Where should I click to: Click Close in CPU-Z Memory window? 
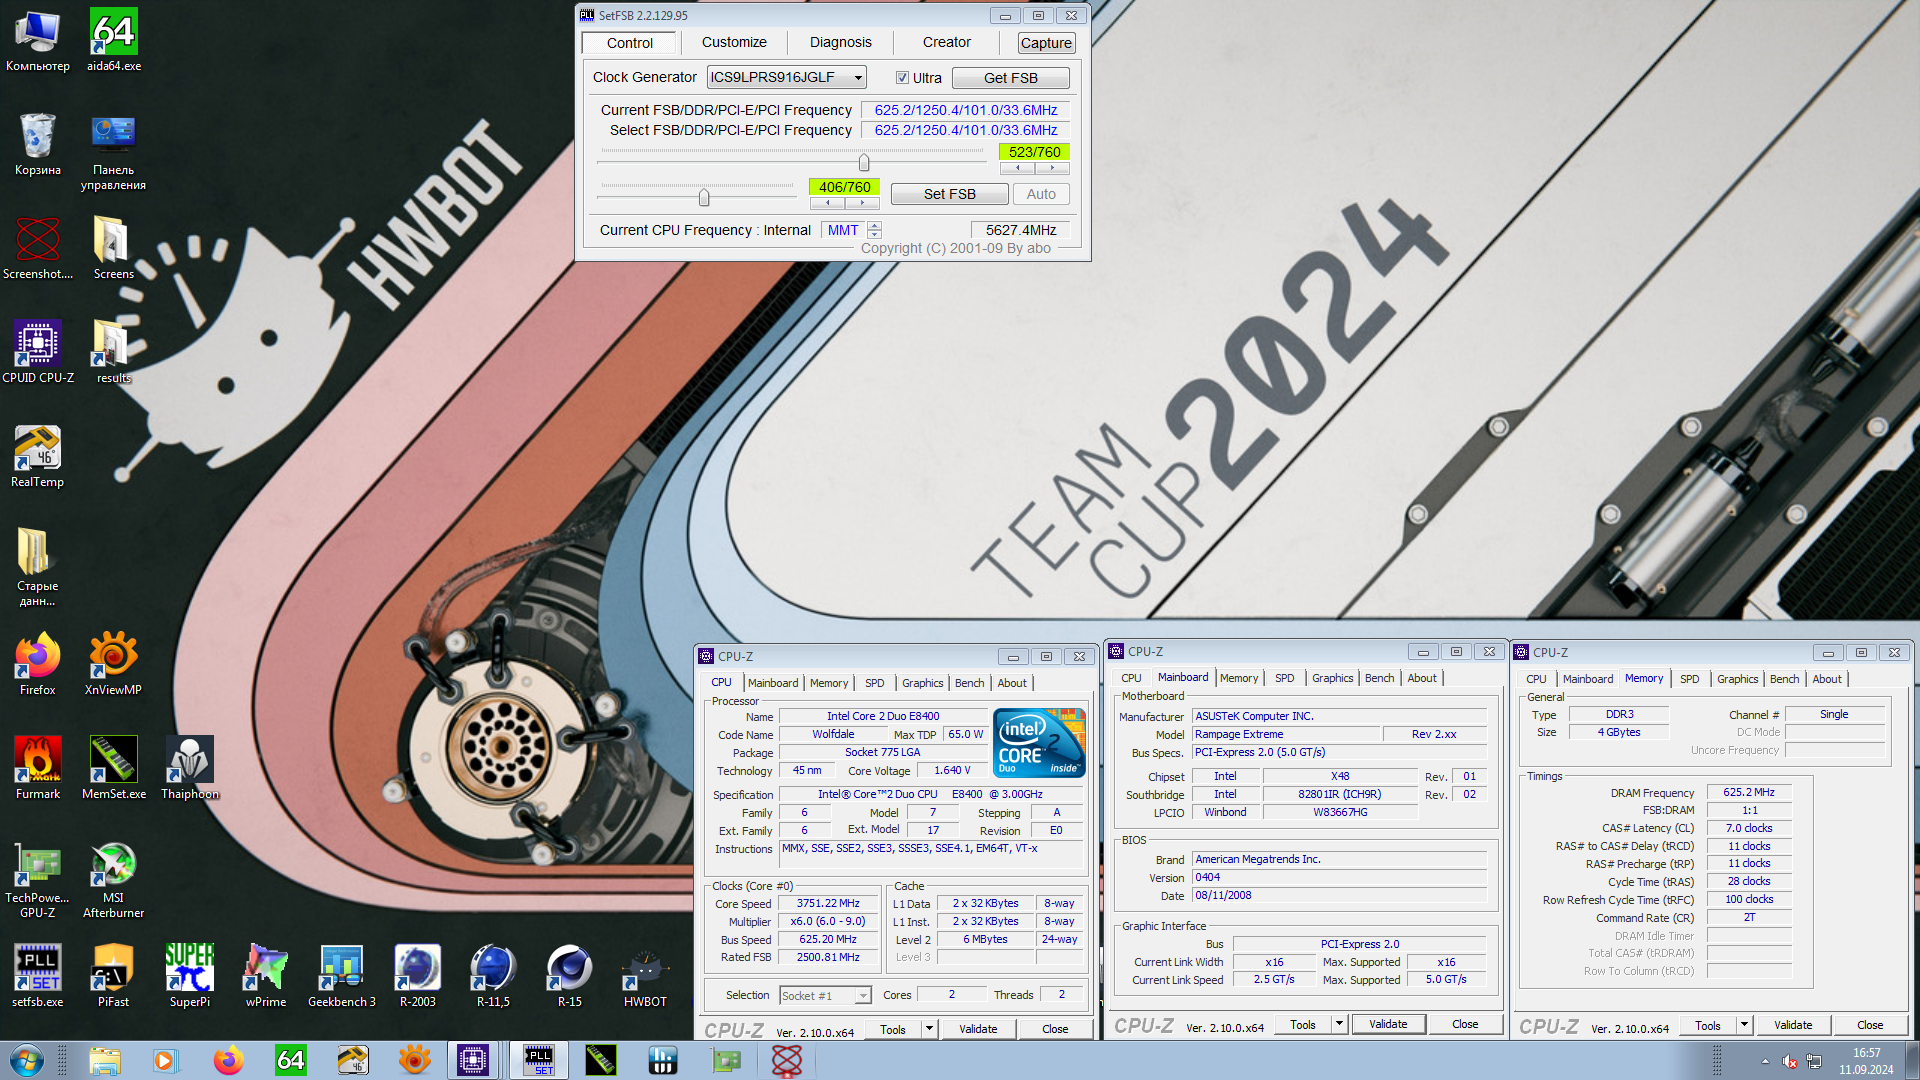pos(1869,1025)
